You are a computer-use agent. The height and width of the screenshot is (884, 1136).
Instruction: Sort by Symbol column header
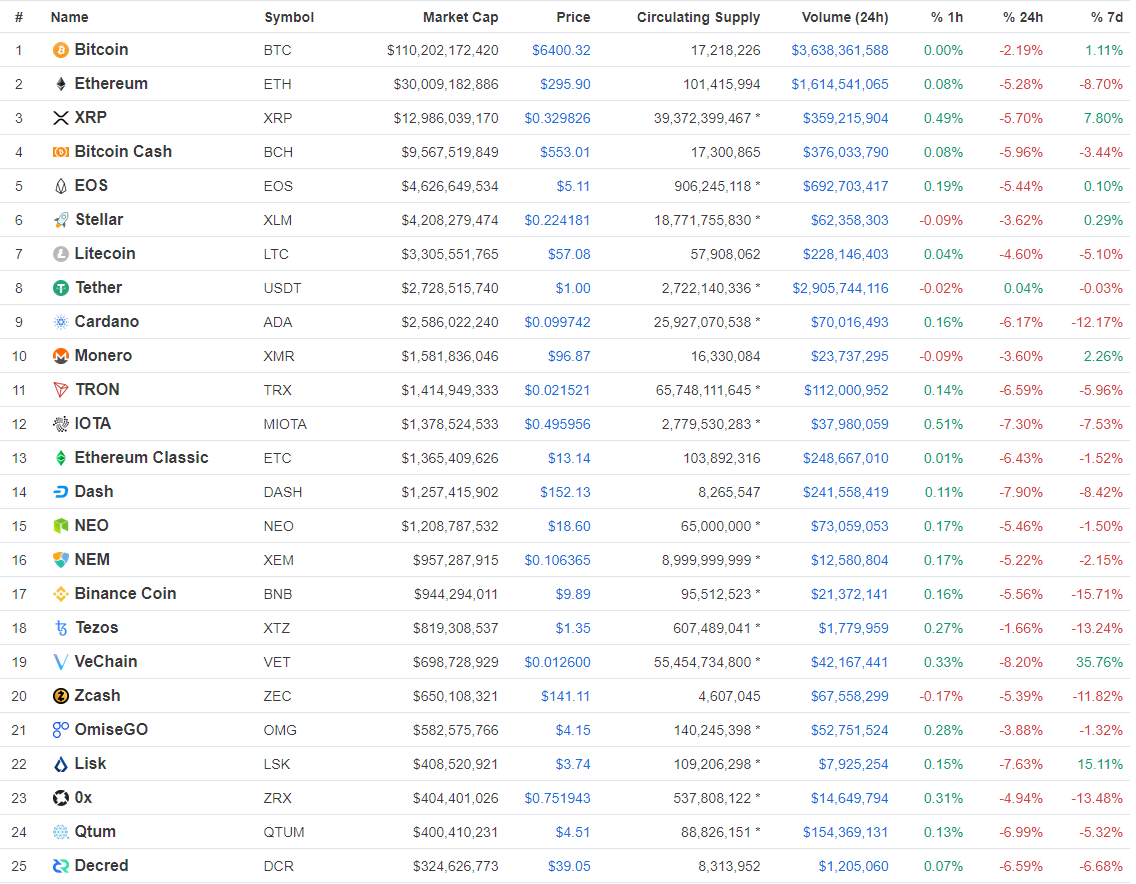[x=289, y=17]
